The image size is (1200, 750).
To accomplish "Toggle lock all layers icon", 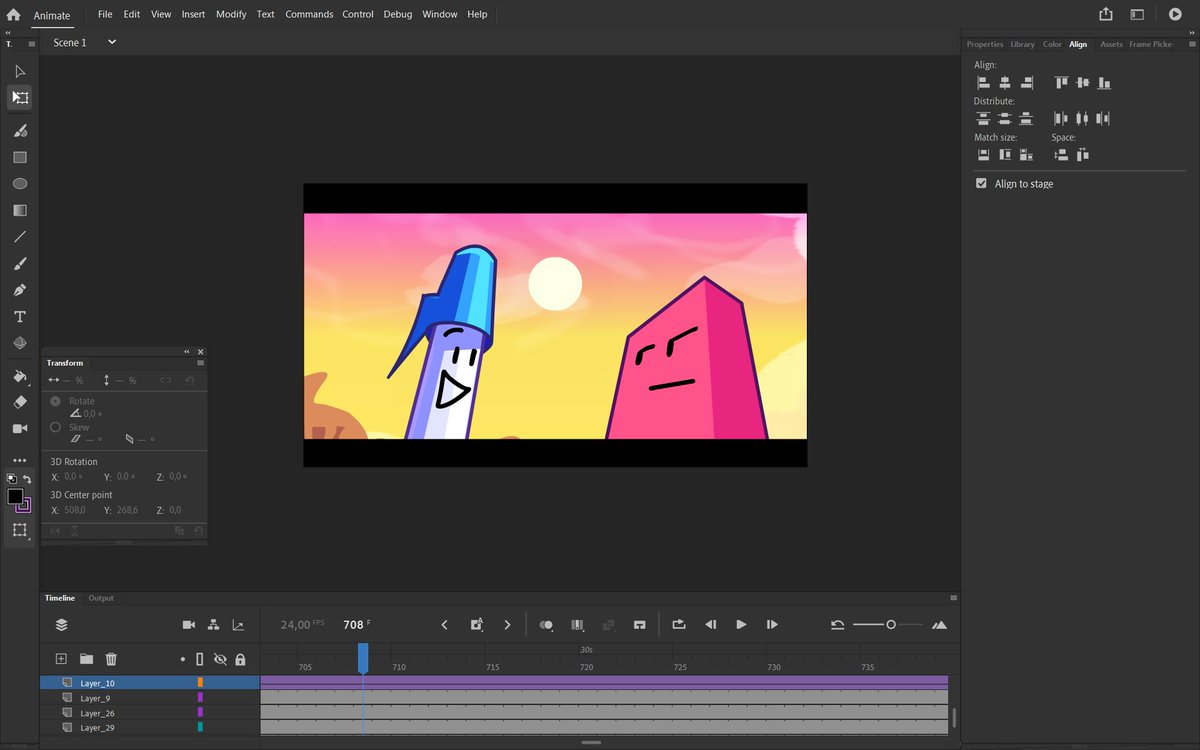I will pyautogui.click(x=240, y=659).
